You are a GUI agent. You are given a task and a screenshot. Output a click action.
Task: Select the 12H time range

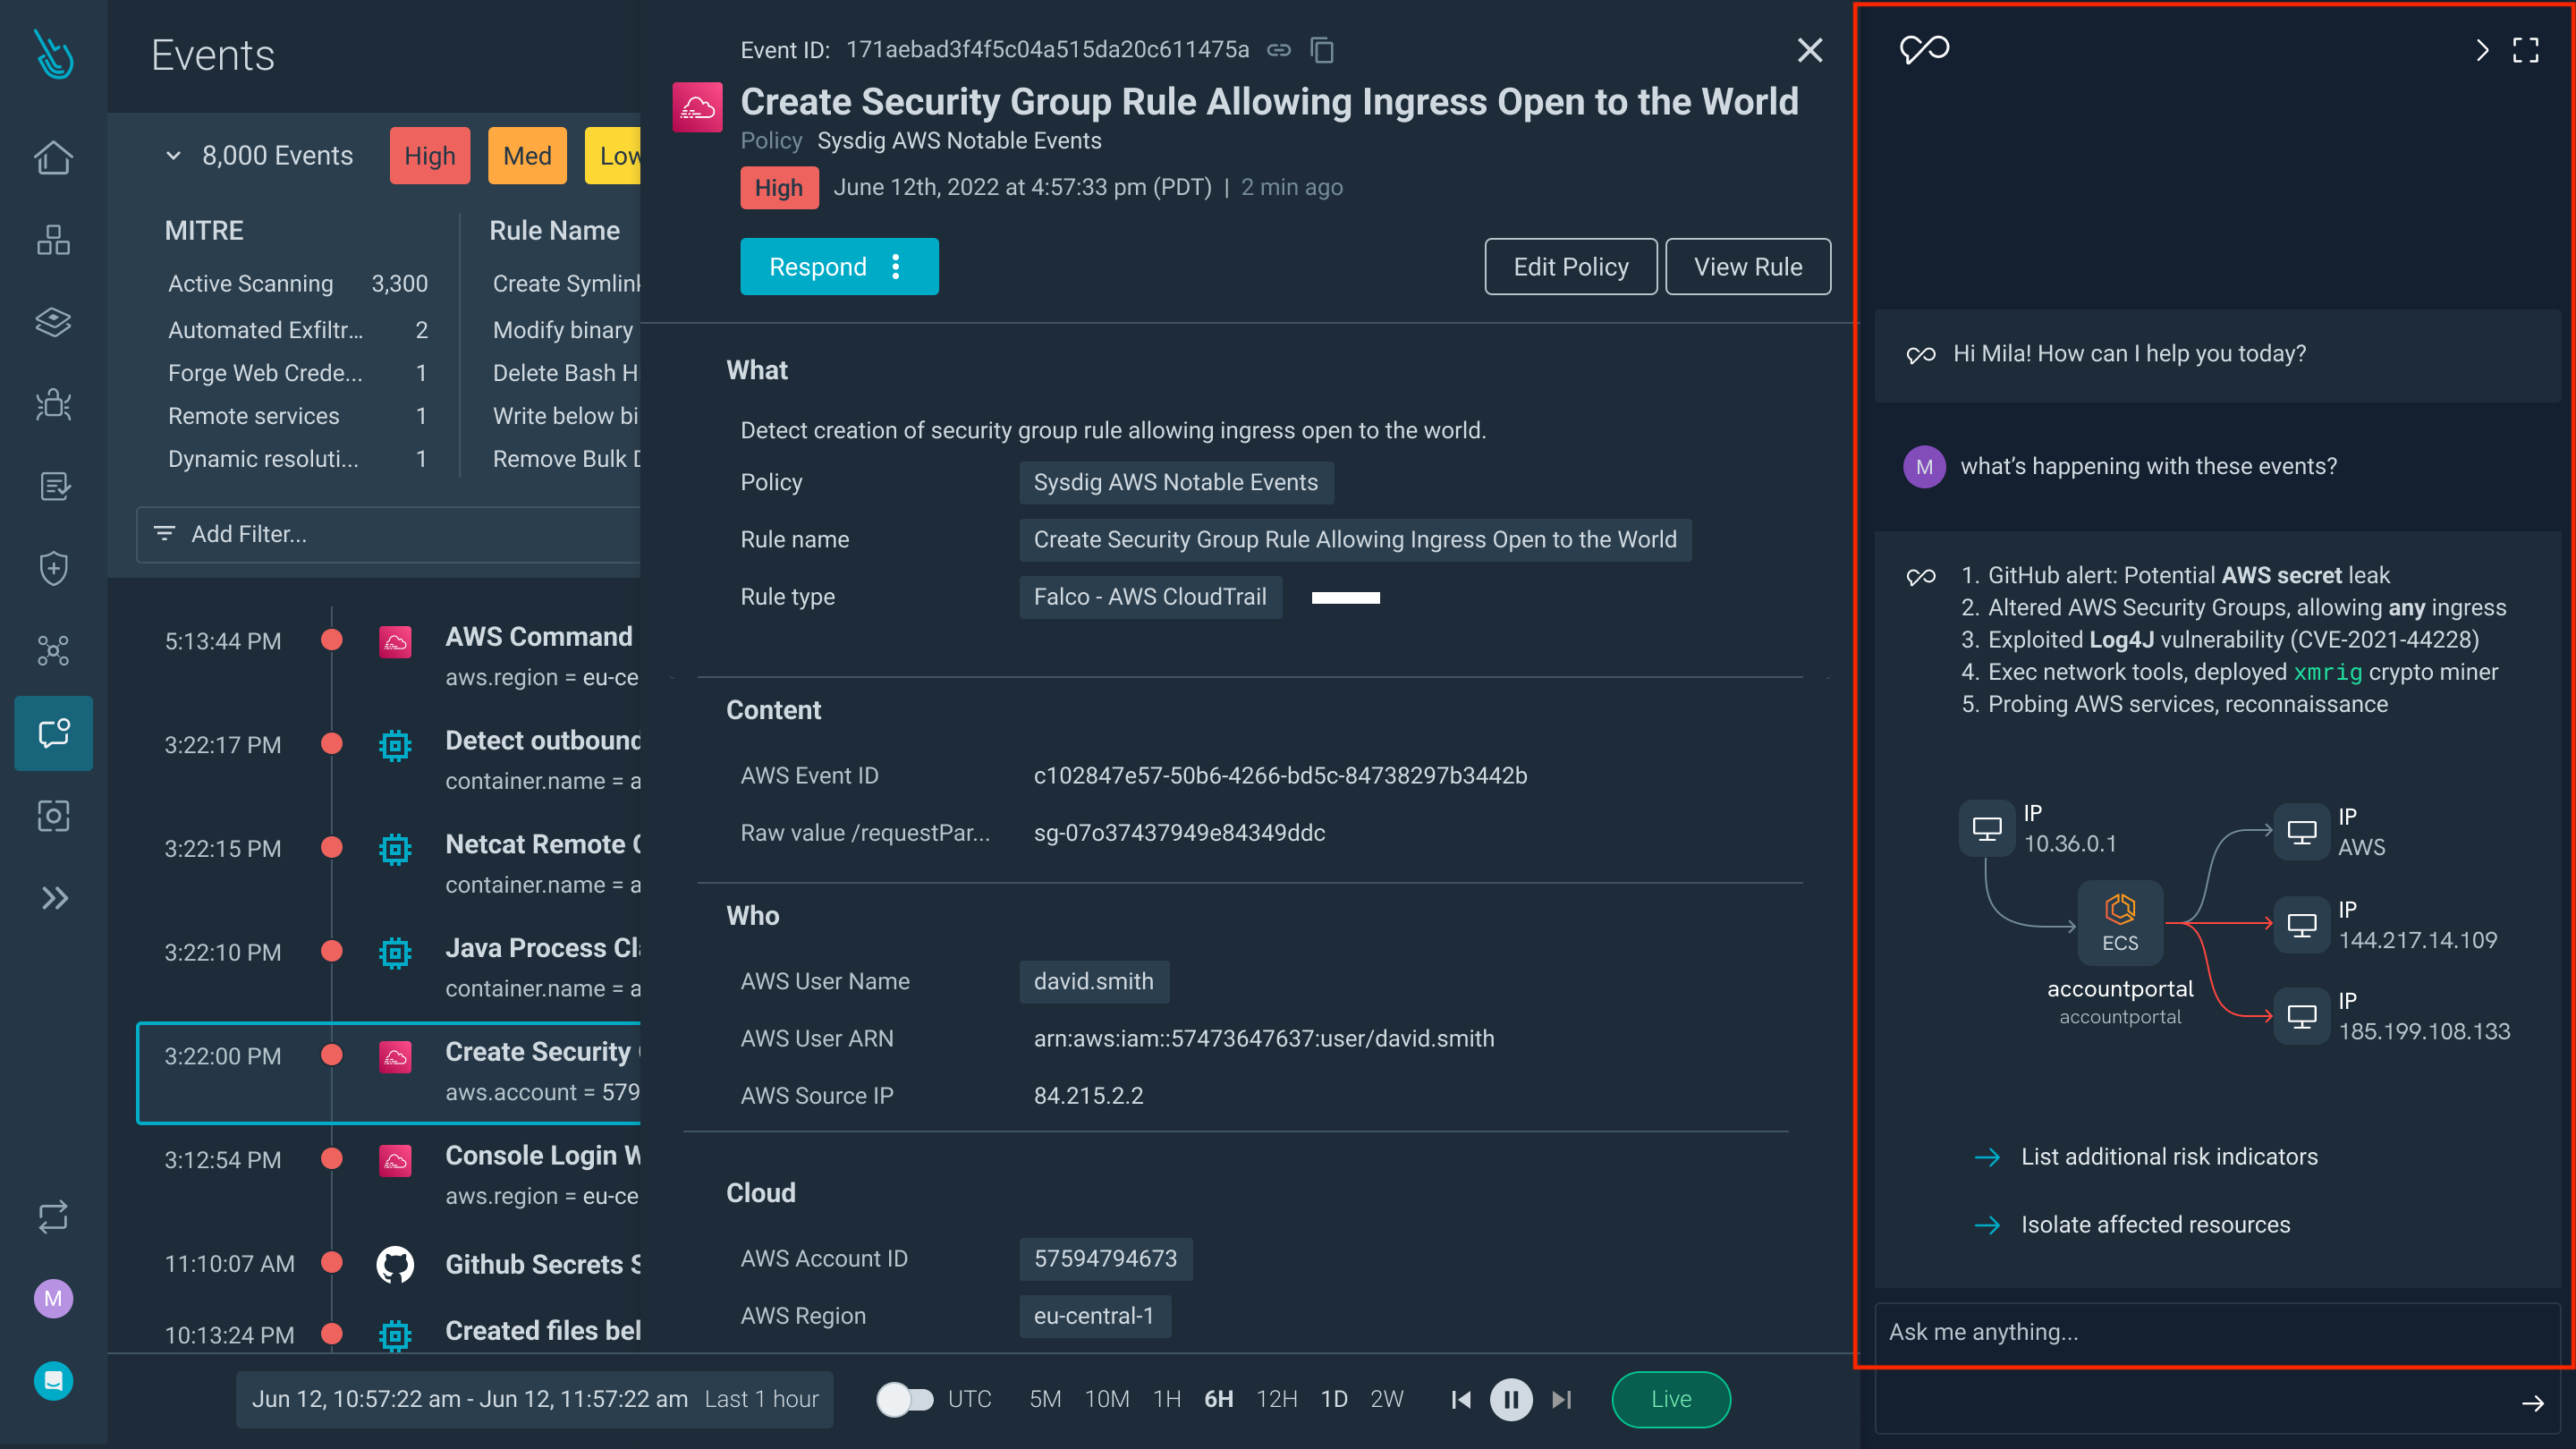[x=1276, y=1399]
